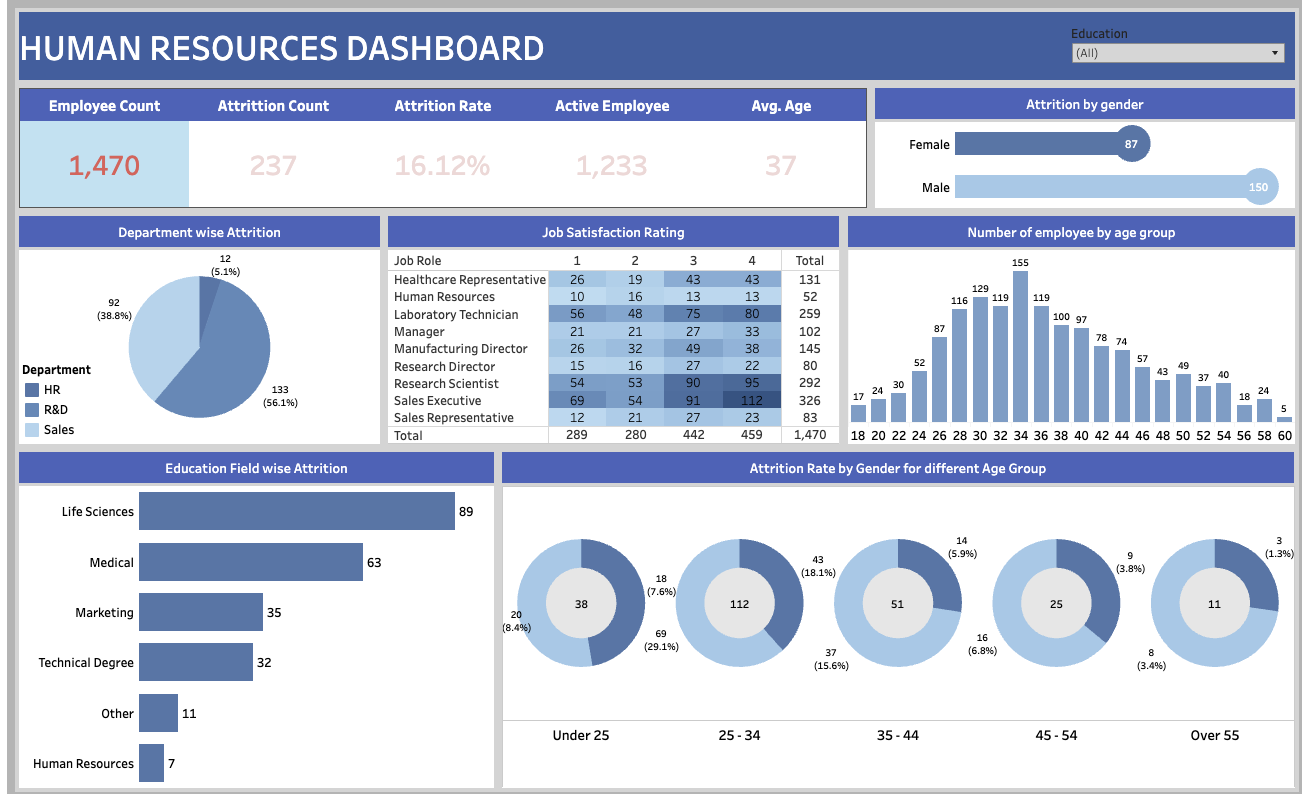1302x794 pixels.
Task: Click the Over 55 age group label
Action: point(1215,735)
